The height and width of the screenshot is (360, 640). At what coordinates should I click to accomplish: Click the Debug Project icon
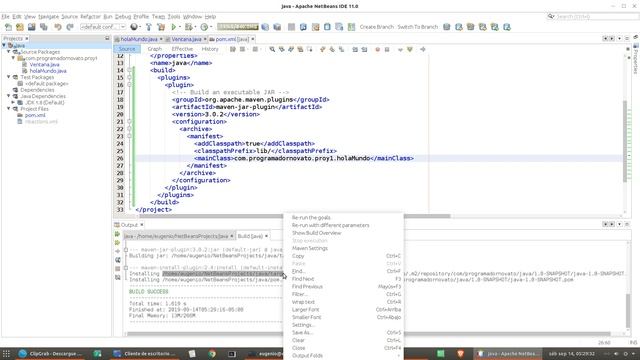click(188, 27)
